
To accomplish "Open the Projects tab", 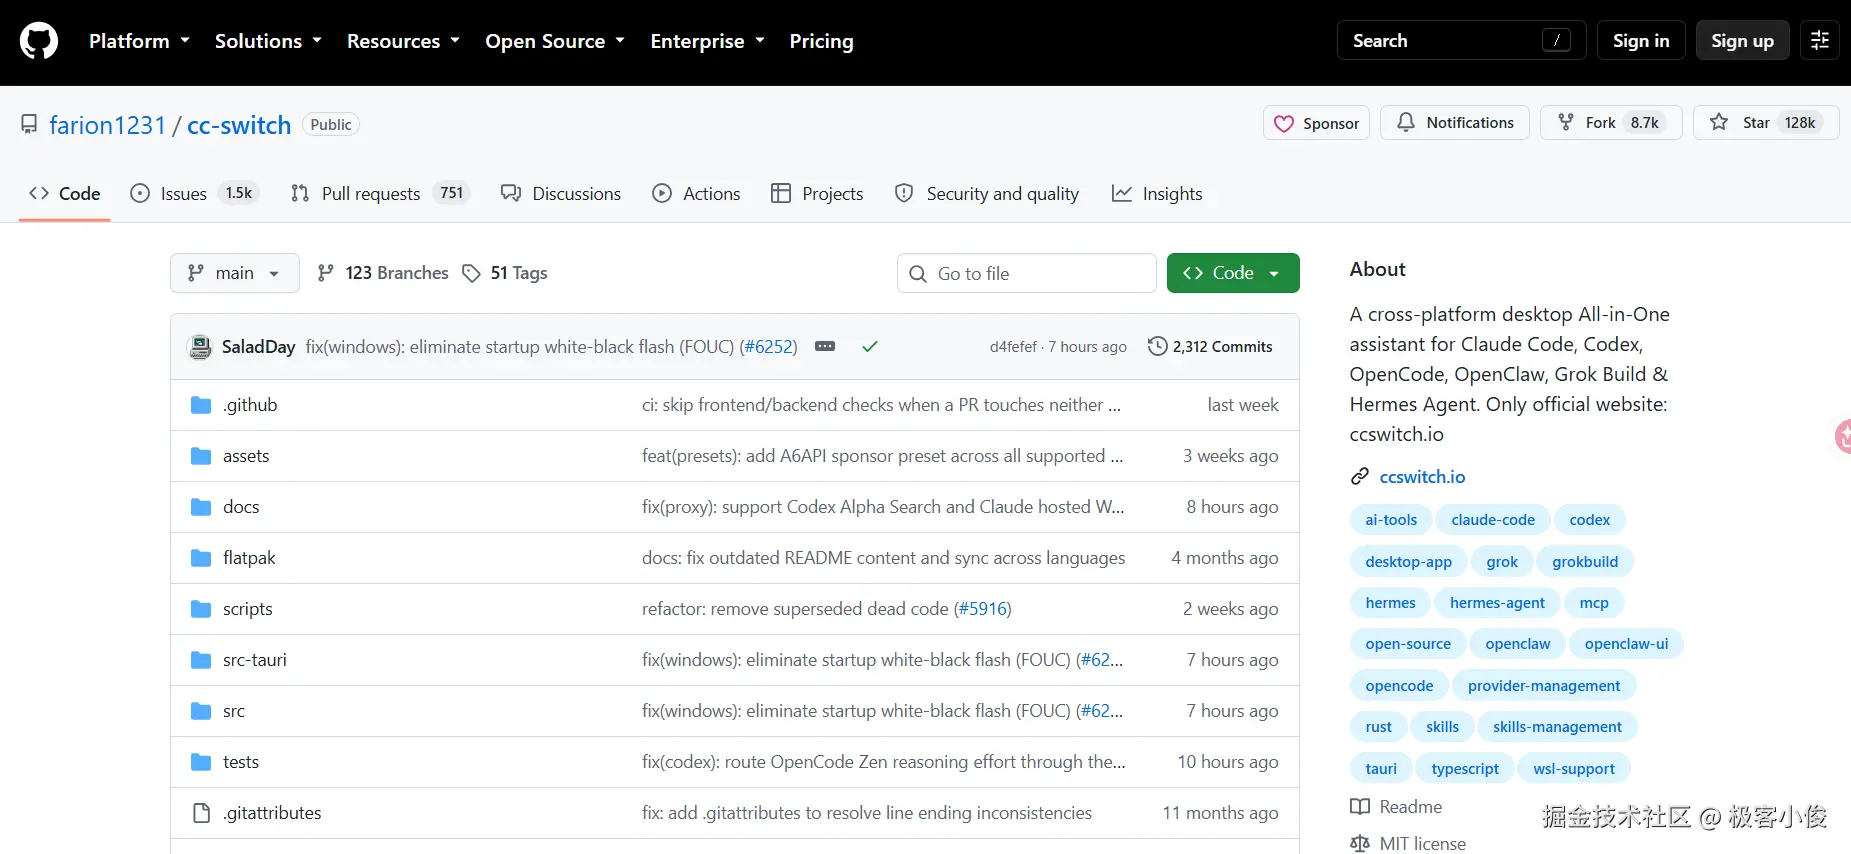I will pos(817,194).
